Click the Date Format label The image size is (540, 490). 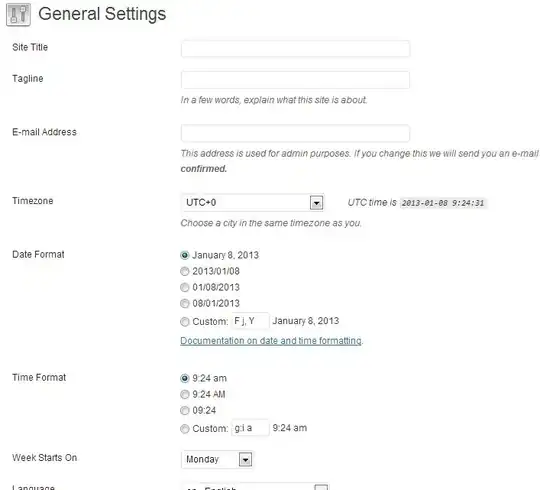tap(38, 254)
